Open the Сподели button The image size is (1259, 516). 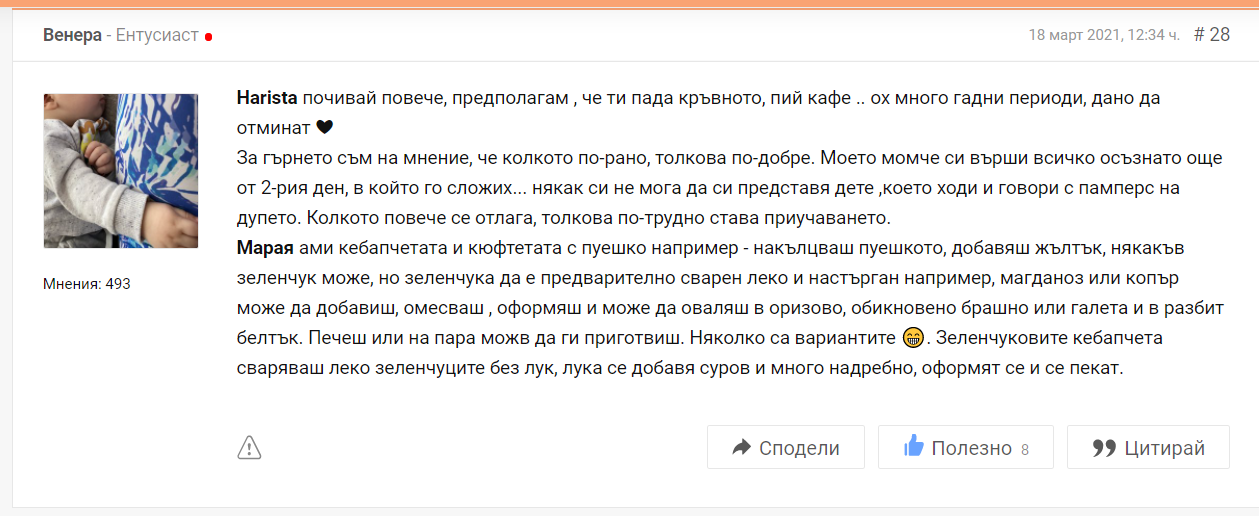pyautogui.click(x=784, y=447)
